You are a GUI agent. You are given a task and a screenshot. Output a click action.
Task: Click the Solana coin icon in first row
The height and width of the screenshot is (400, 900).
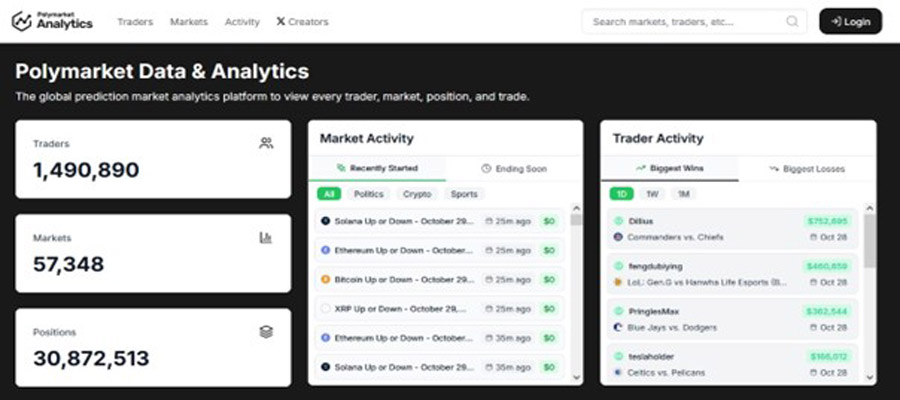[325, 221]
